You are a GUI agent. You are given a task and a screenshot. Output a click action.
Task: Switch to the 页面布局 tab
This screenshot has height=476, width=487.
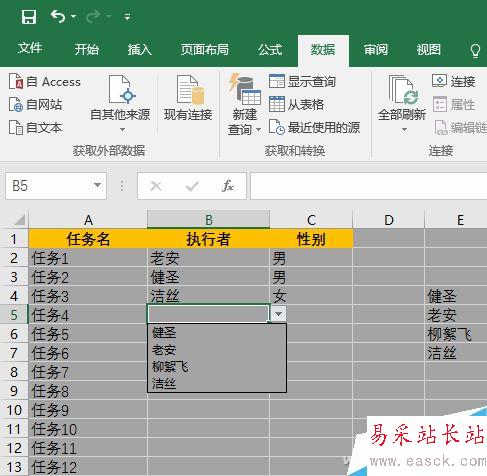click(x=205, y=49)
